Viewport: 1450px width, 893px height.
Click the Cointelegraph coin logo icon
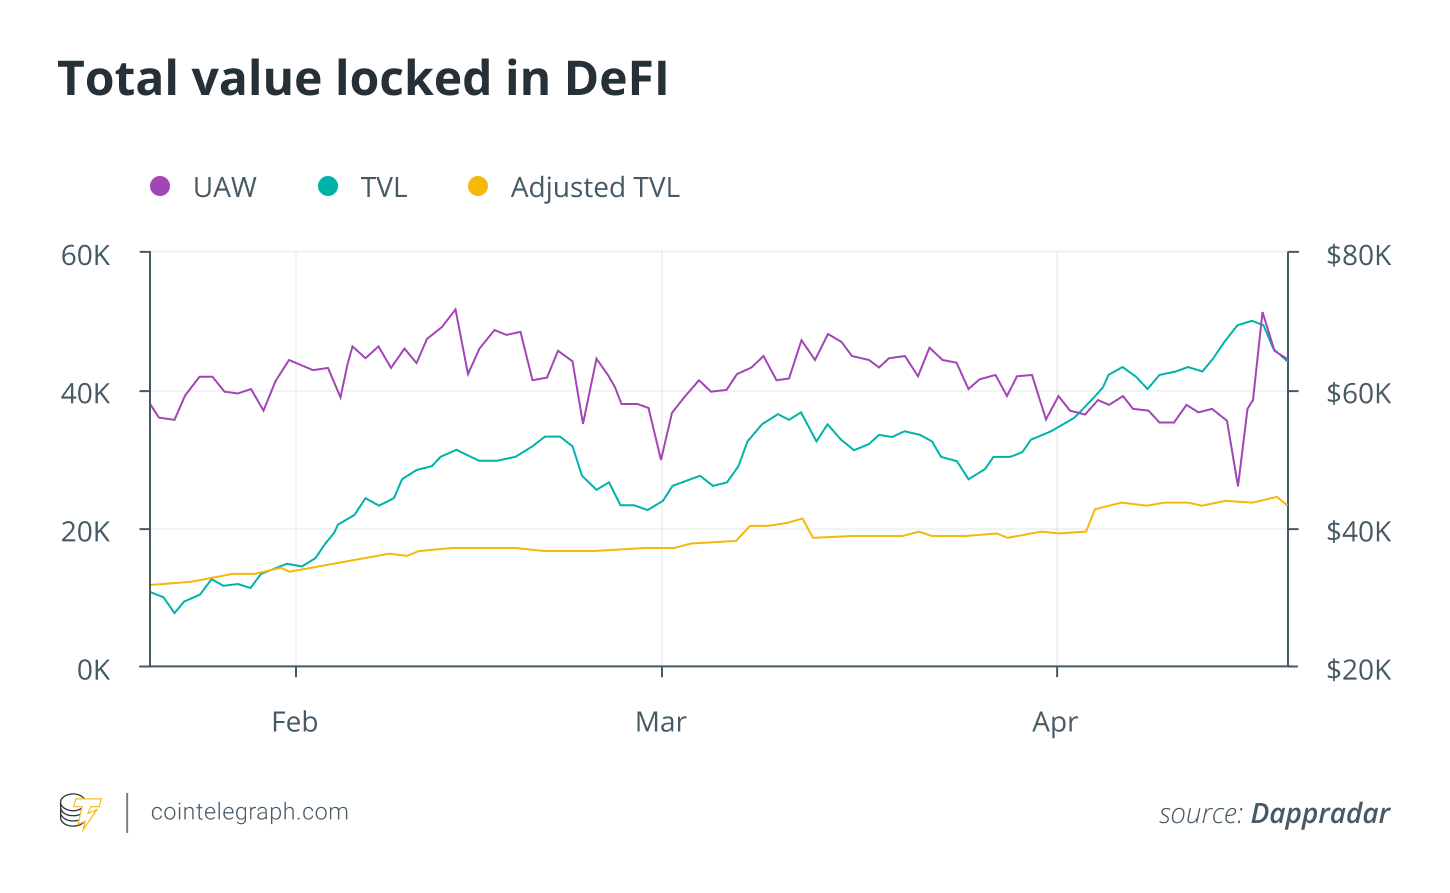(80, 812)
